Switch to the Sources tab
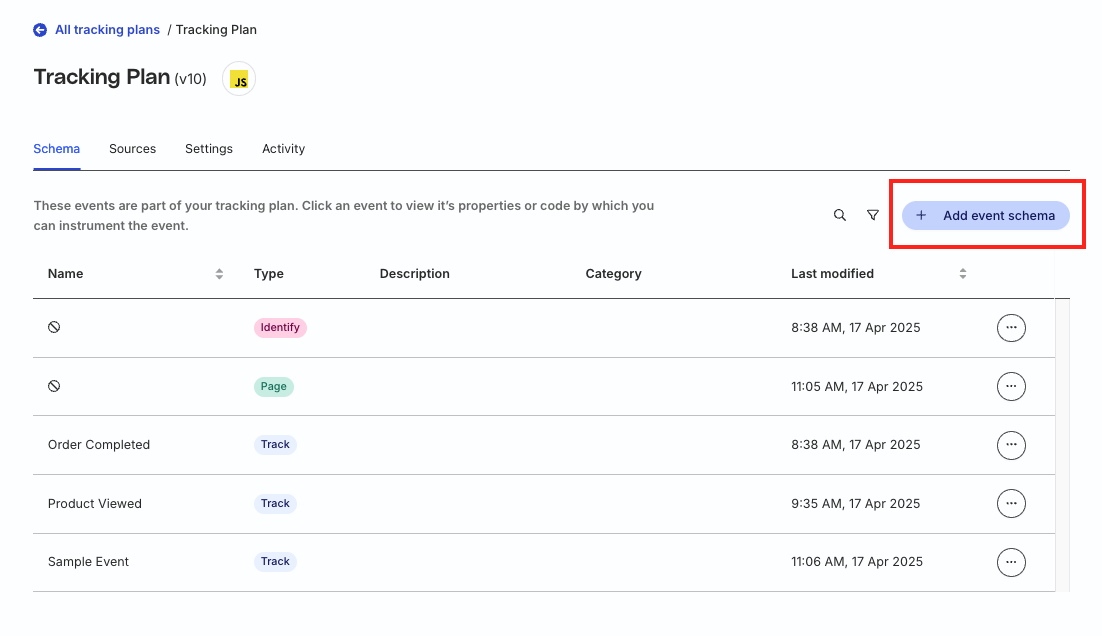Viewport: 1102px width, 636px height. (132, 149)
